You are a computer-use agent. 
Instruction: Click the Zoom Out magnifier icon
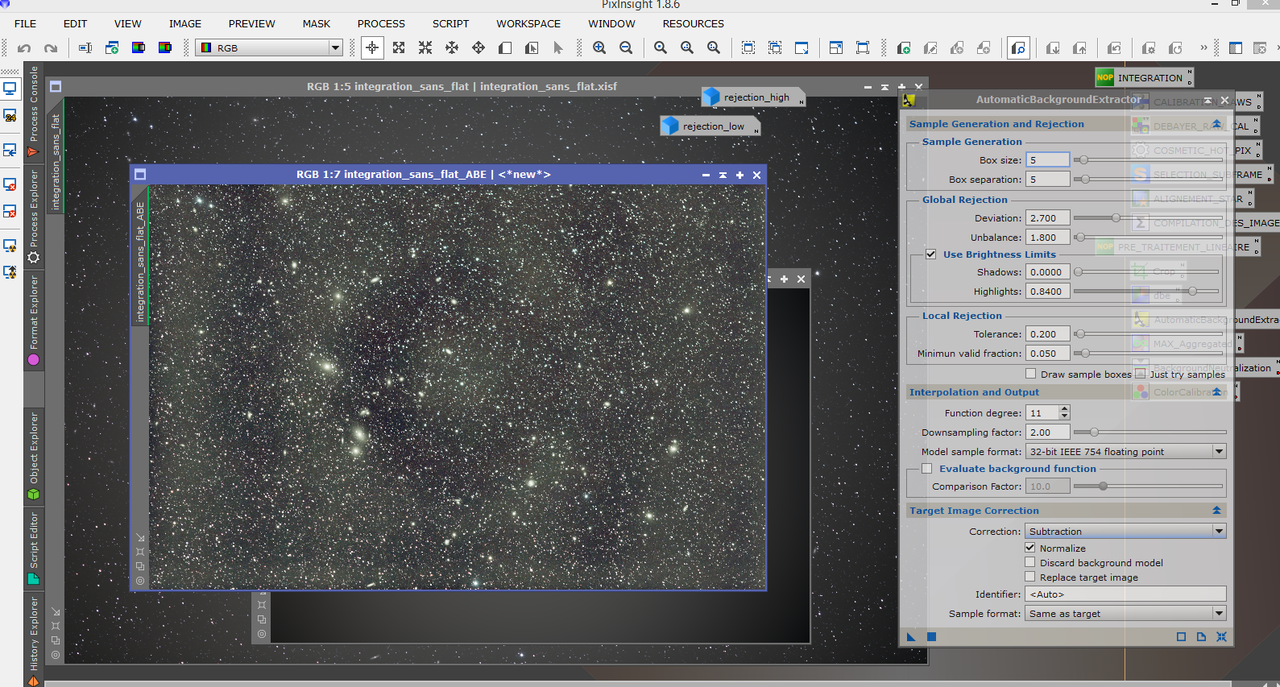click(626, 48)
